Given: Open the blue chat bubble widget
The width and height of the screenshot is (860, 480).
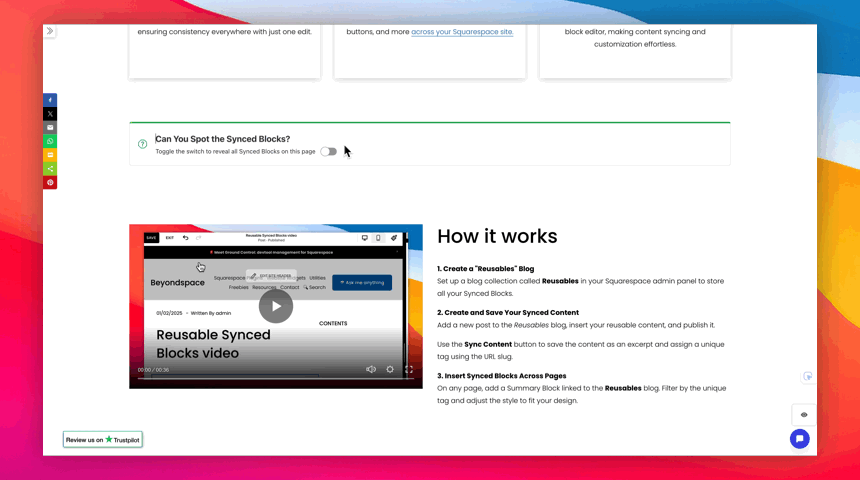Looking at the screenshot, I should pyautogui.click(x=800, y=439).
